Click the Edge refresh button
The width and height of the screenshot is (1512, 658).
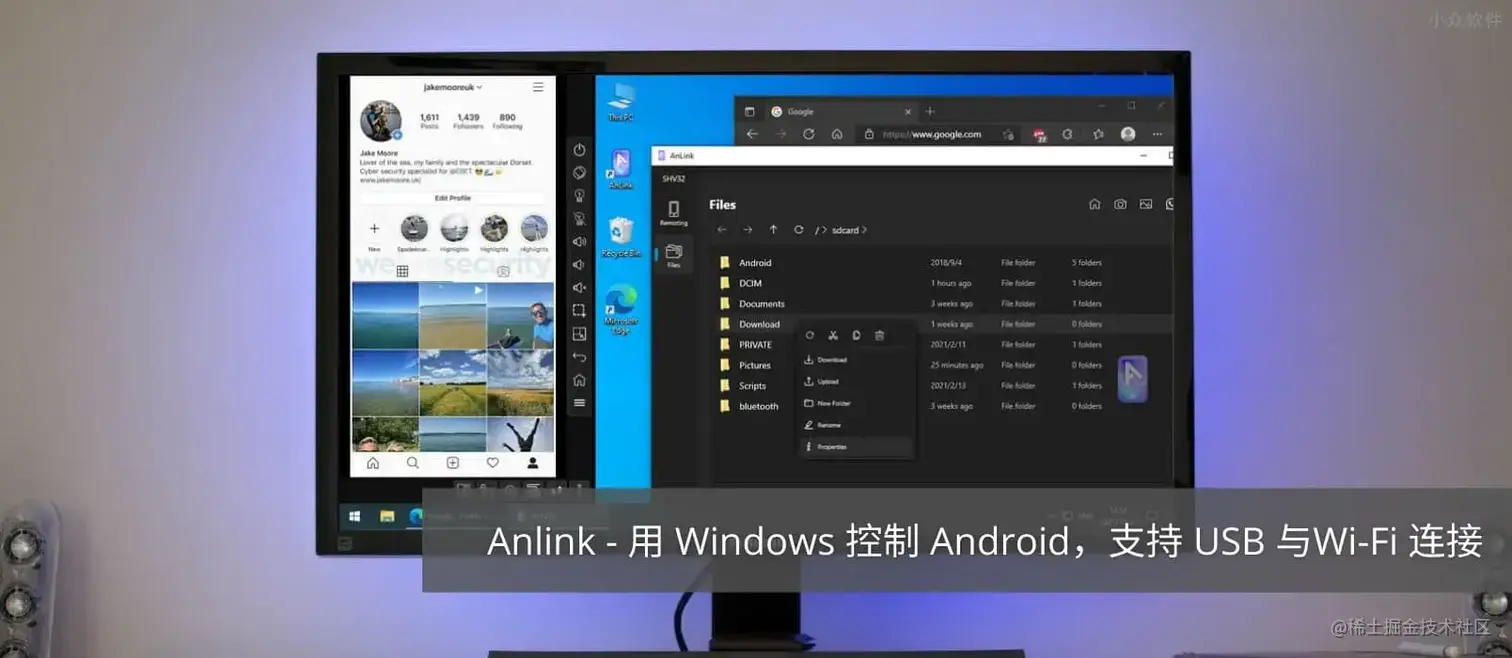[x=808, y=134]
